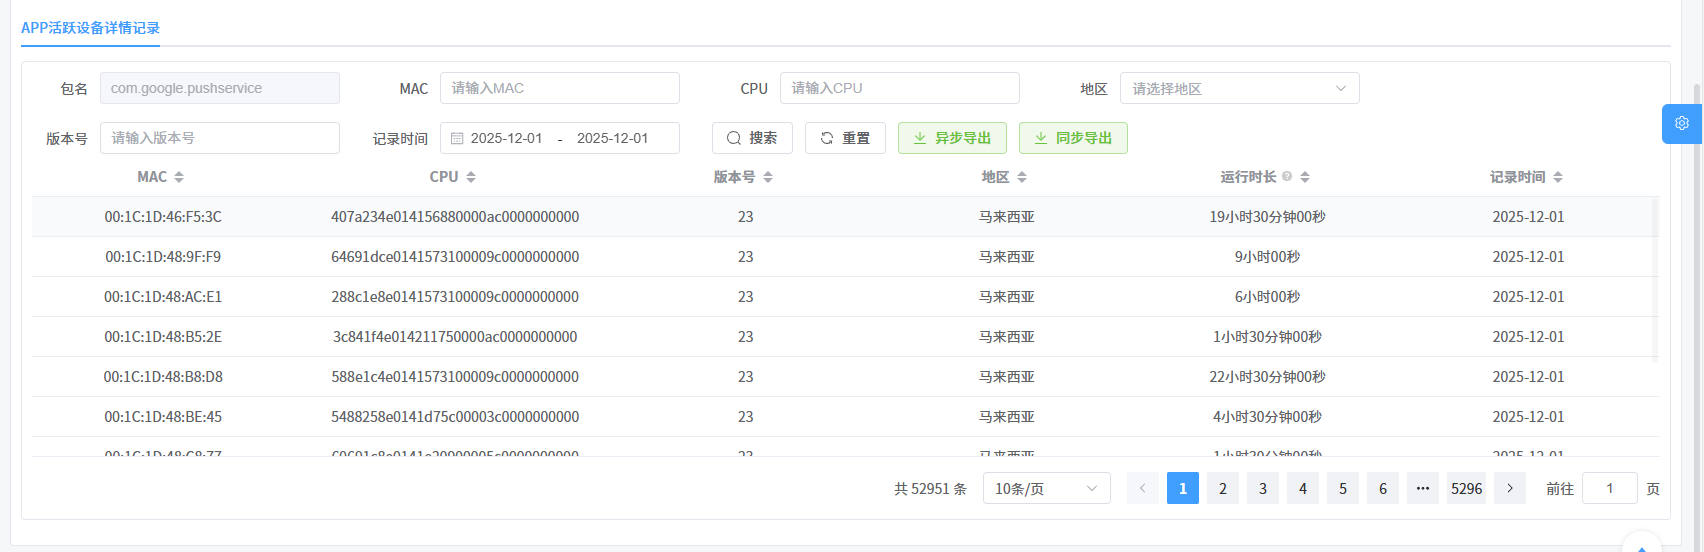Click CPU value 407a234e014156880000ac0000000000

click(x=455, y=217)
